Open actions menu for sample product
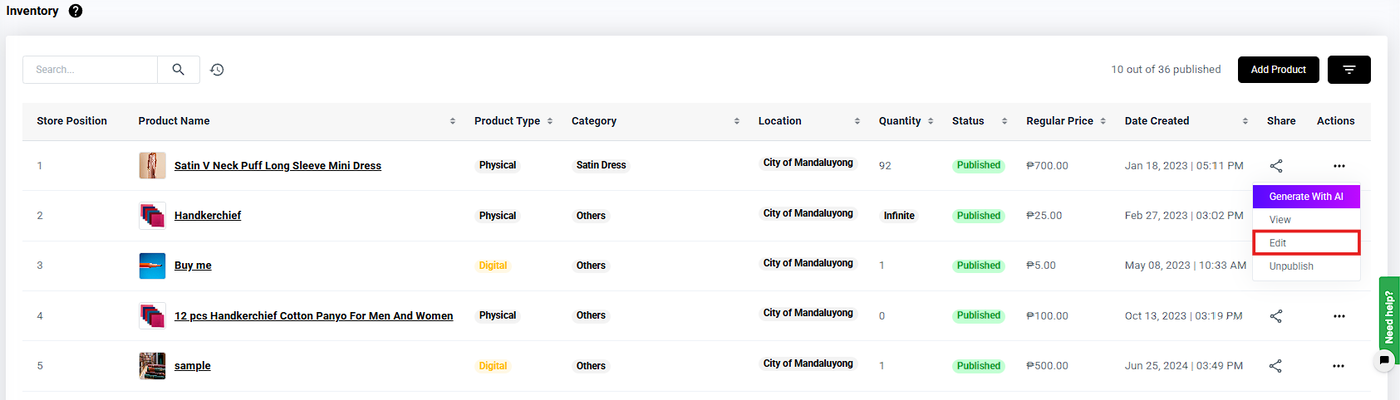This screenshot has width=1400, height=400. [x=1339, y=366]
